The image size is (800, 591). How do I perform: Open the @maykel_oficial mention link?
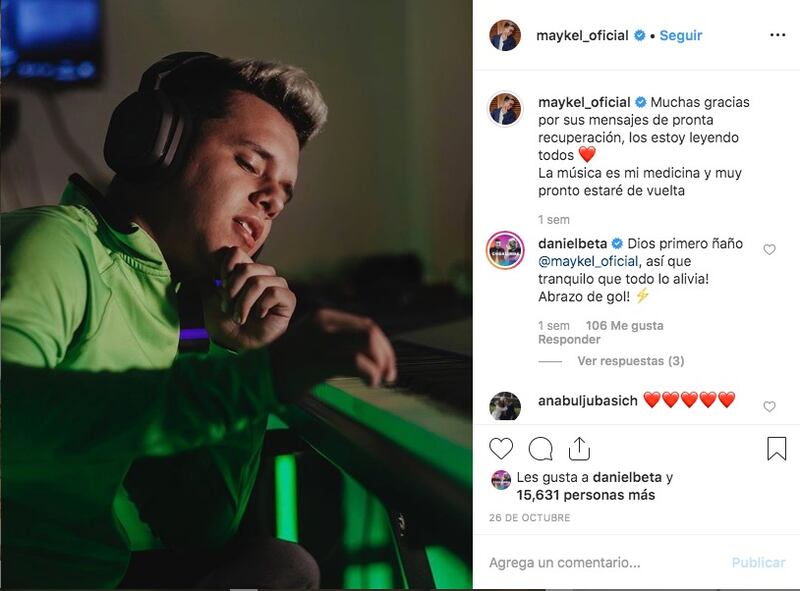[x=588, y=261]
